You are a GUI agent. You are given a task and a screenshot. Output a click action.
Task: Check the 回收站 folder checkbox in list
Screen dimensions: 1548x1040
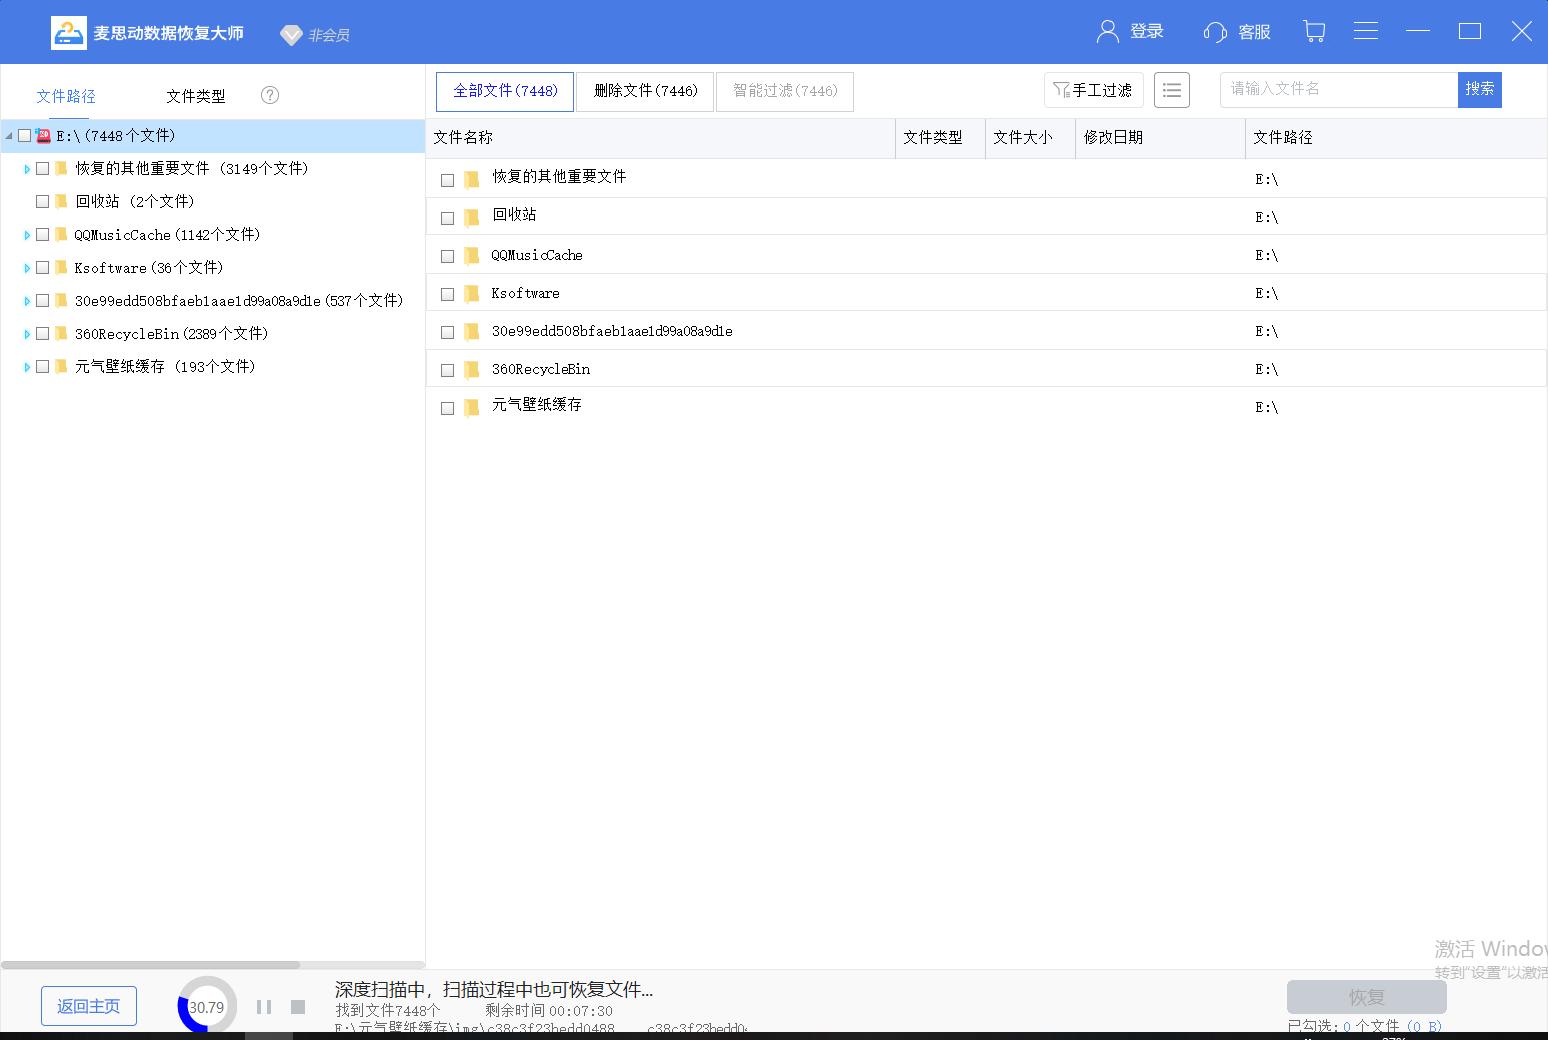tap(447, 216)
